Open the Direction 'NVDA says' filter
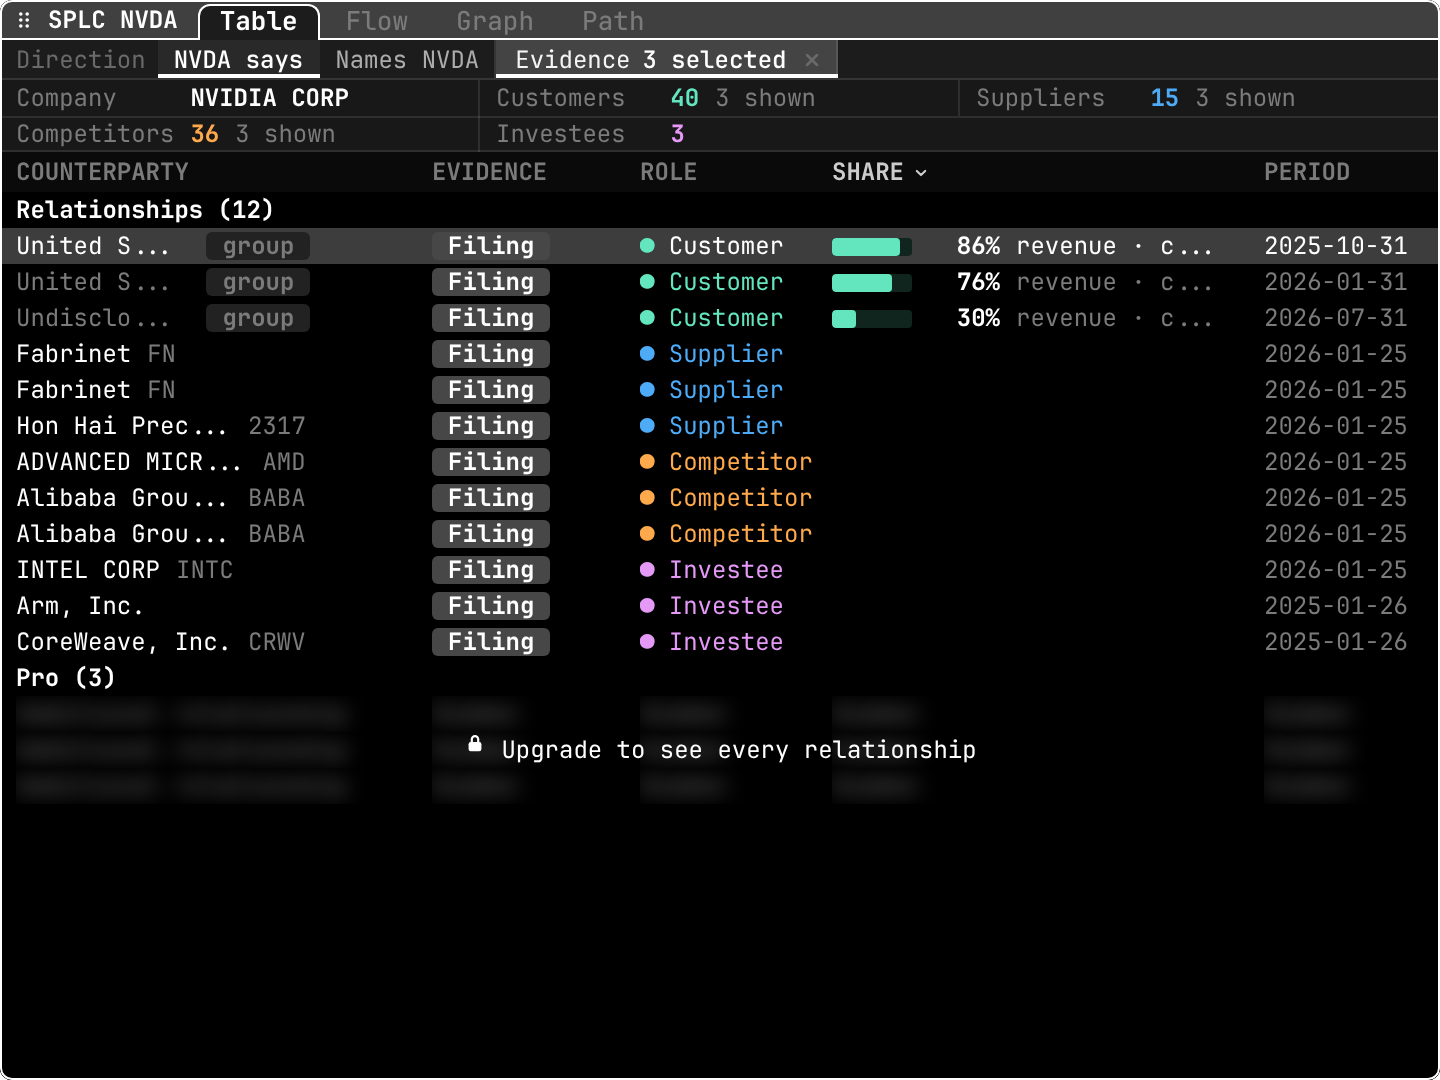The image size is (1440, 1080). click(x=238, y=60)
